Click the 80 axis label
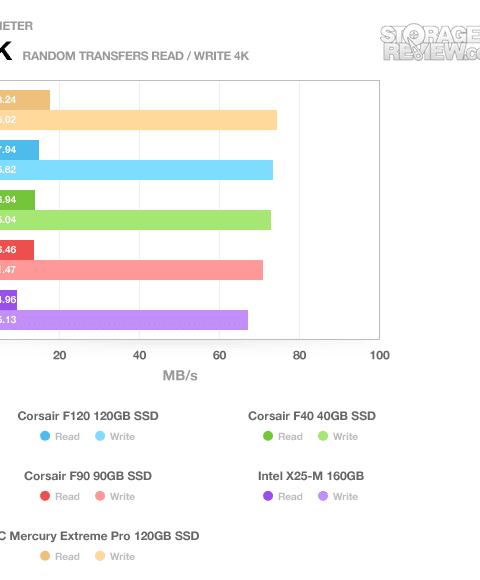Viewport: 480px width, 580px height. tap(299, 355)
